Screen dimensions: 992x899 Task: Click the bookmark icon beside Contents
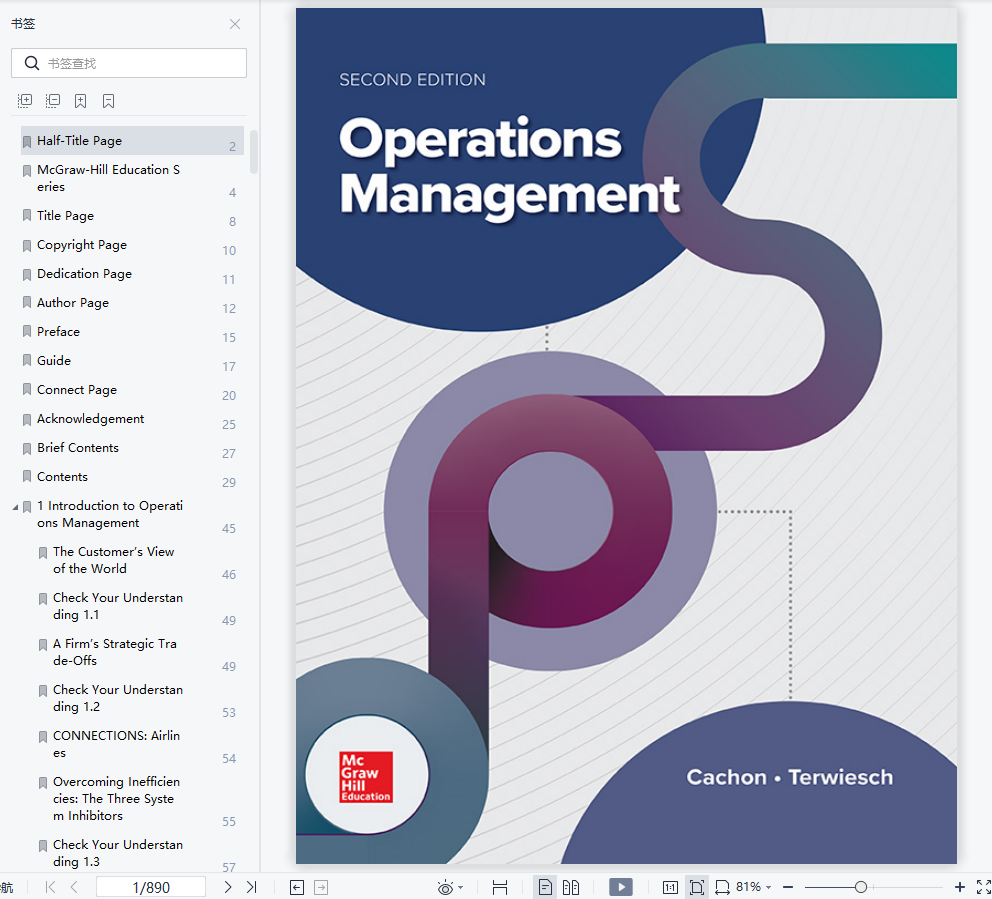[27, 477]
